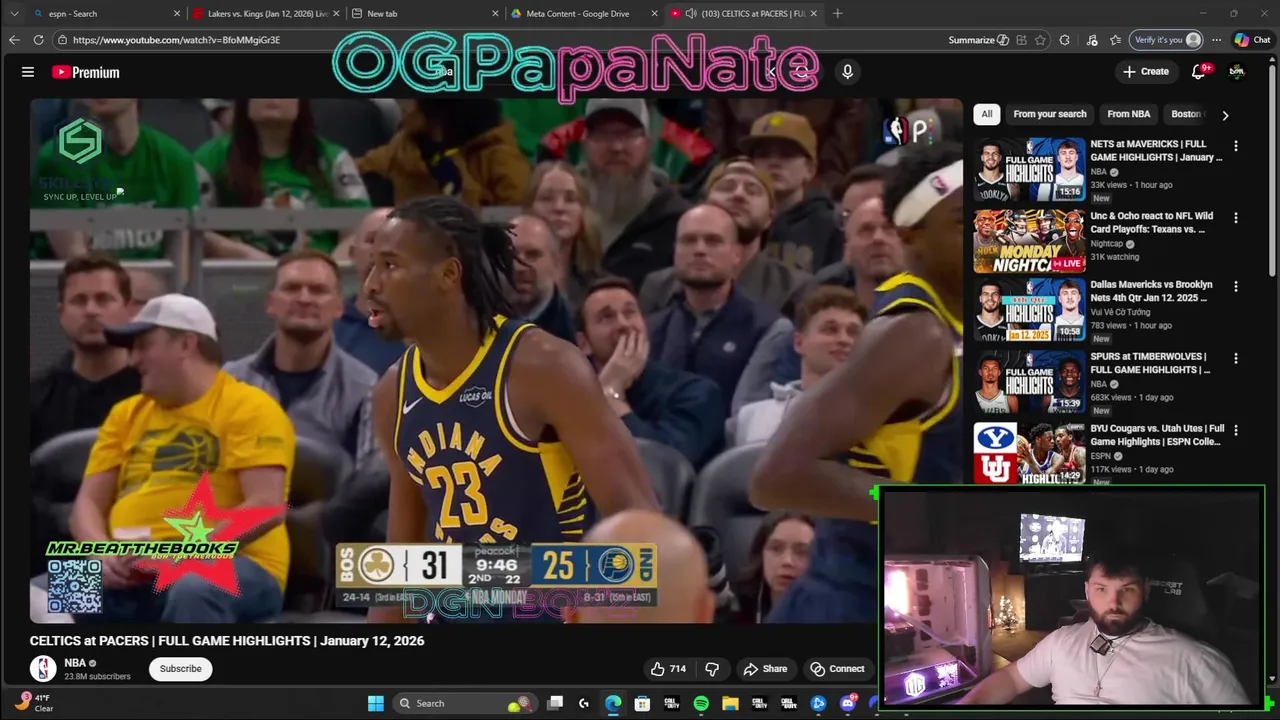Screen dimensions: 1280x720
Task: Click the Summarize button in address bar
Action: point(978,40)
